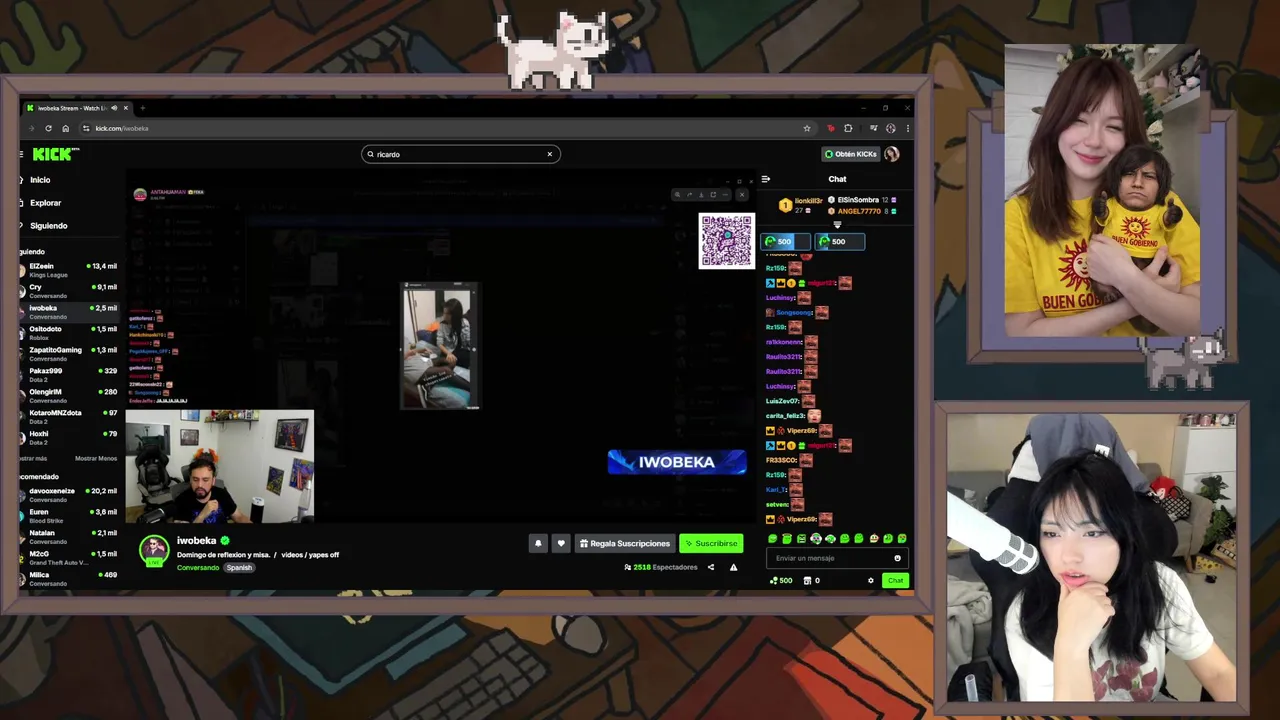Open Hoxhi channel in sidebar

[x=68, y=438]
